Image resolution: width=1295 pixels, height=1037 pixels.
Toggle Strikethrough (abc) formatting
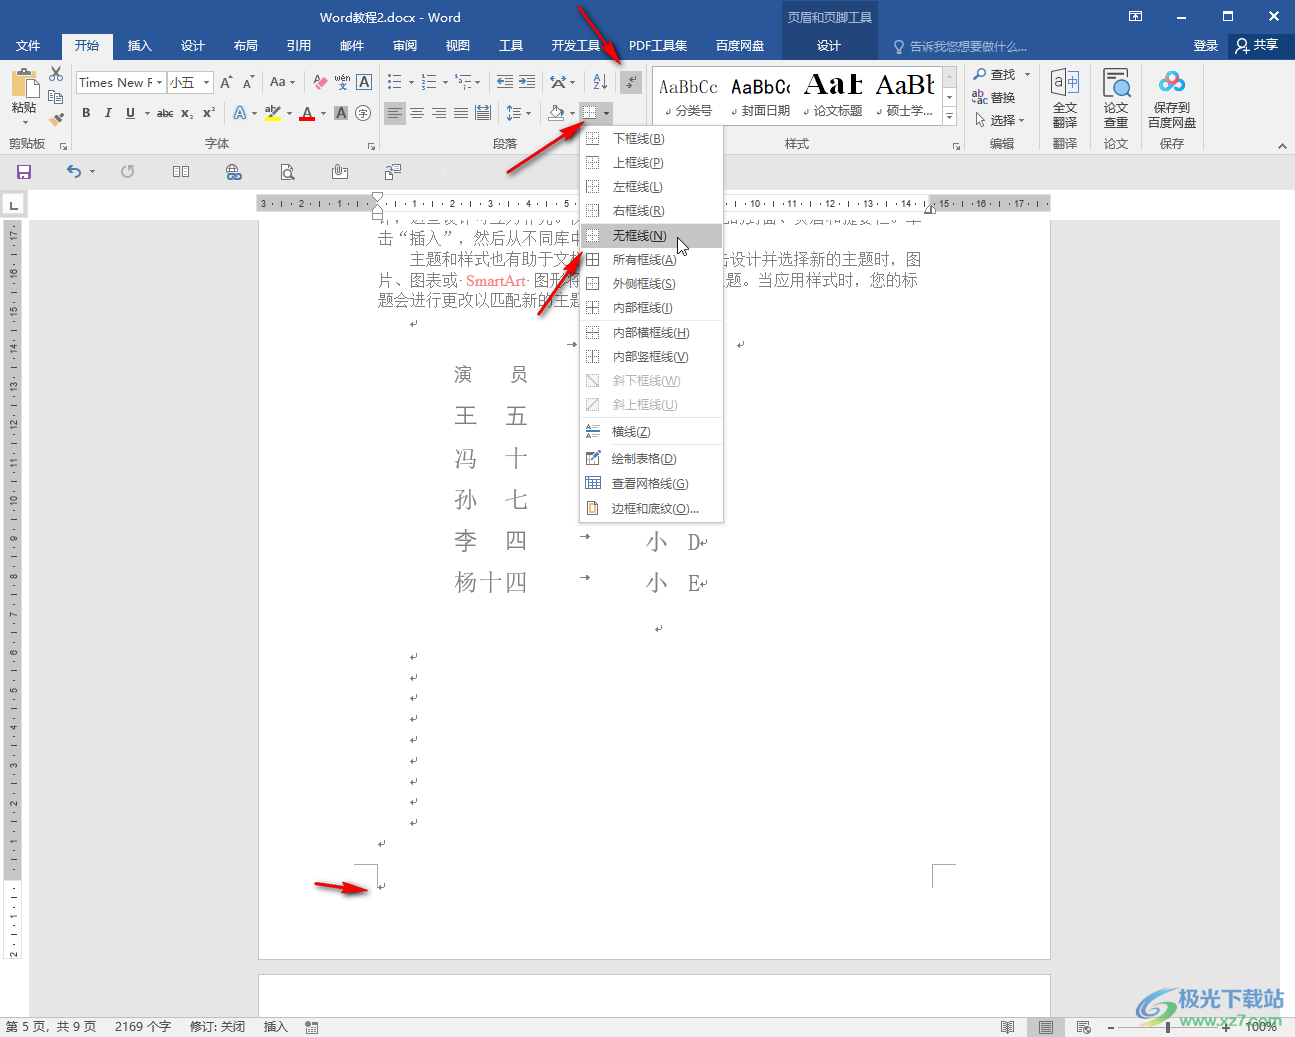click(165, 113)
